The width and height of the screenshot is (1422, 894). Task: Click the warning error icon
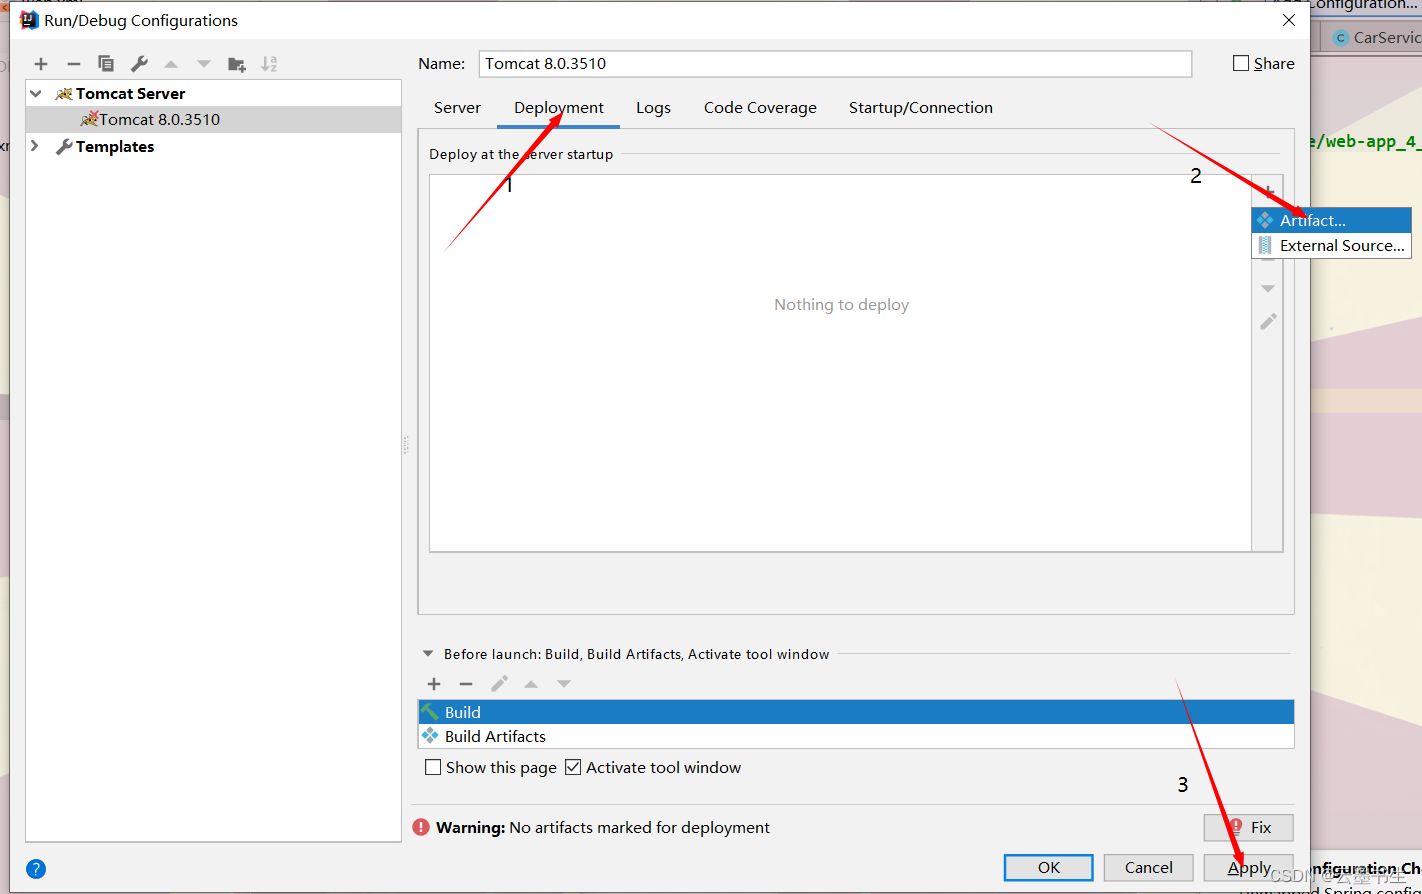pyautogui.click(x=421, y=827)
